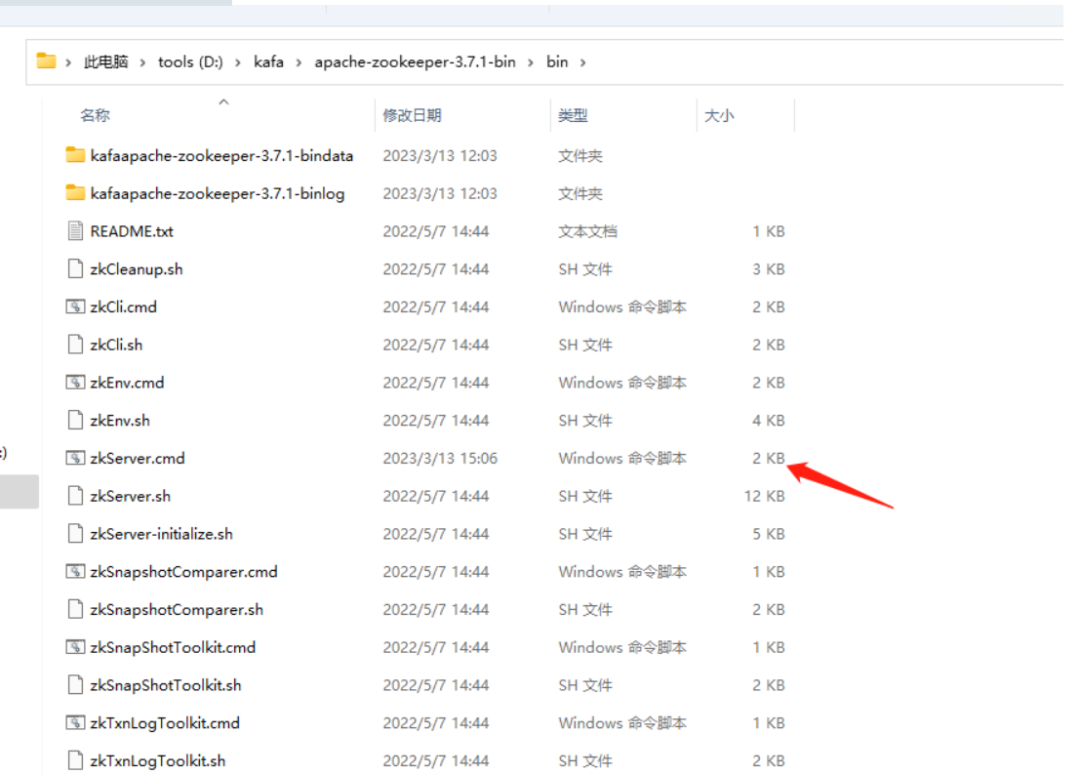Click the zkTxnLogToolkit.sh file icon

click(x=75, y=761)
